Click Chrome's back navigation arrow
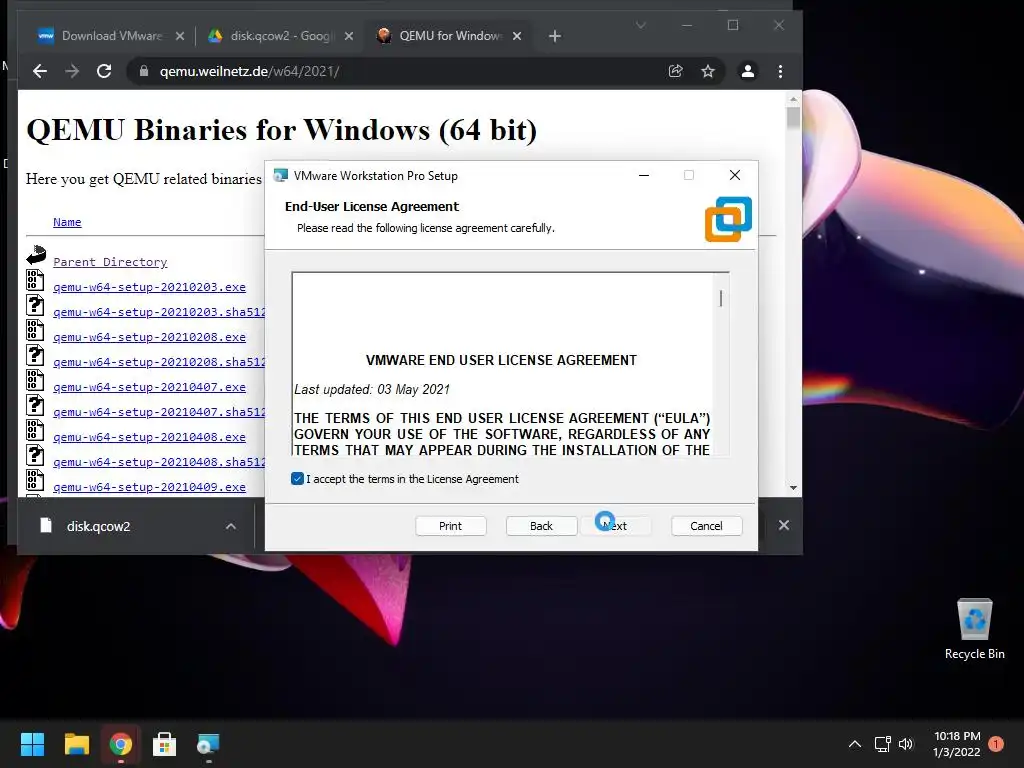The width and height of the screenshot is (1024, 768). point(40,71)
